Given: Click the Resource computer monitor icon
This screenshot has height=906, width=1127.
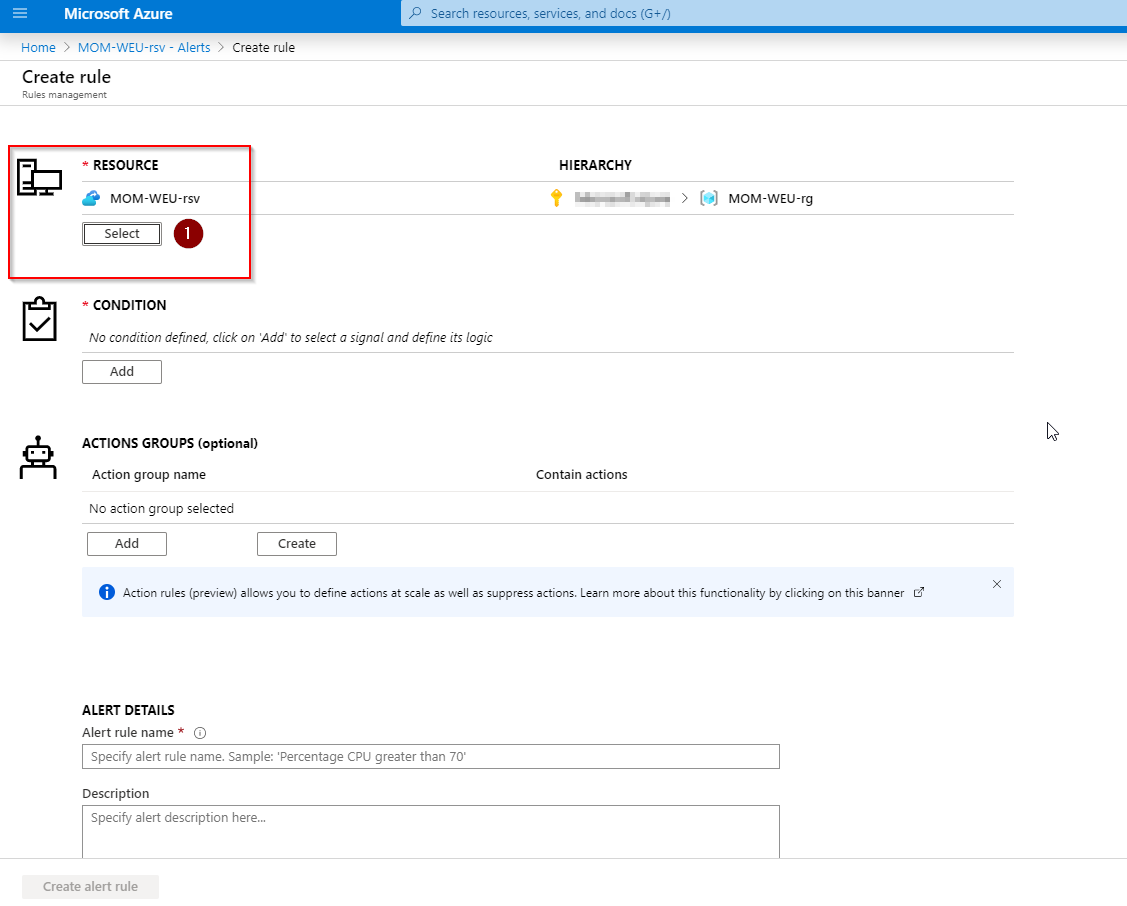Looking at the screenshot, I should [39, 177].
